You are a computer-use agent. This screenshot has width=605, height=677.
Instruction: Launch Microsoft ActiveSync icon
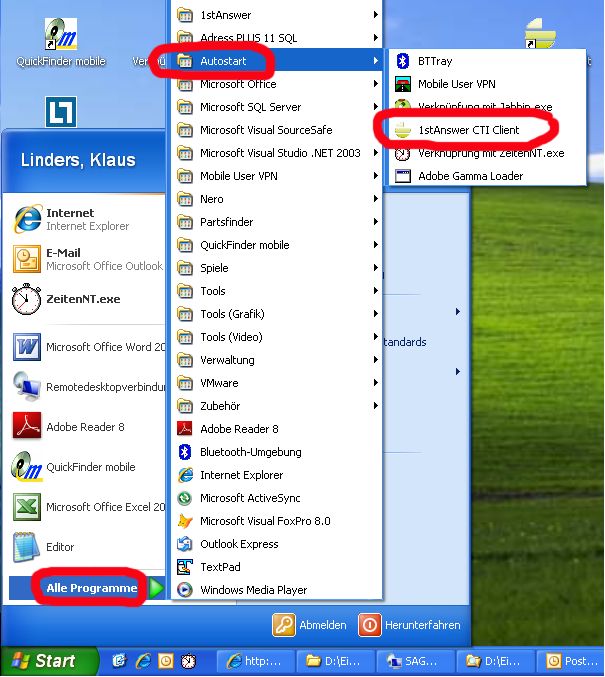tap(184, 498)
